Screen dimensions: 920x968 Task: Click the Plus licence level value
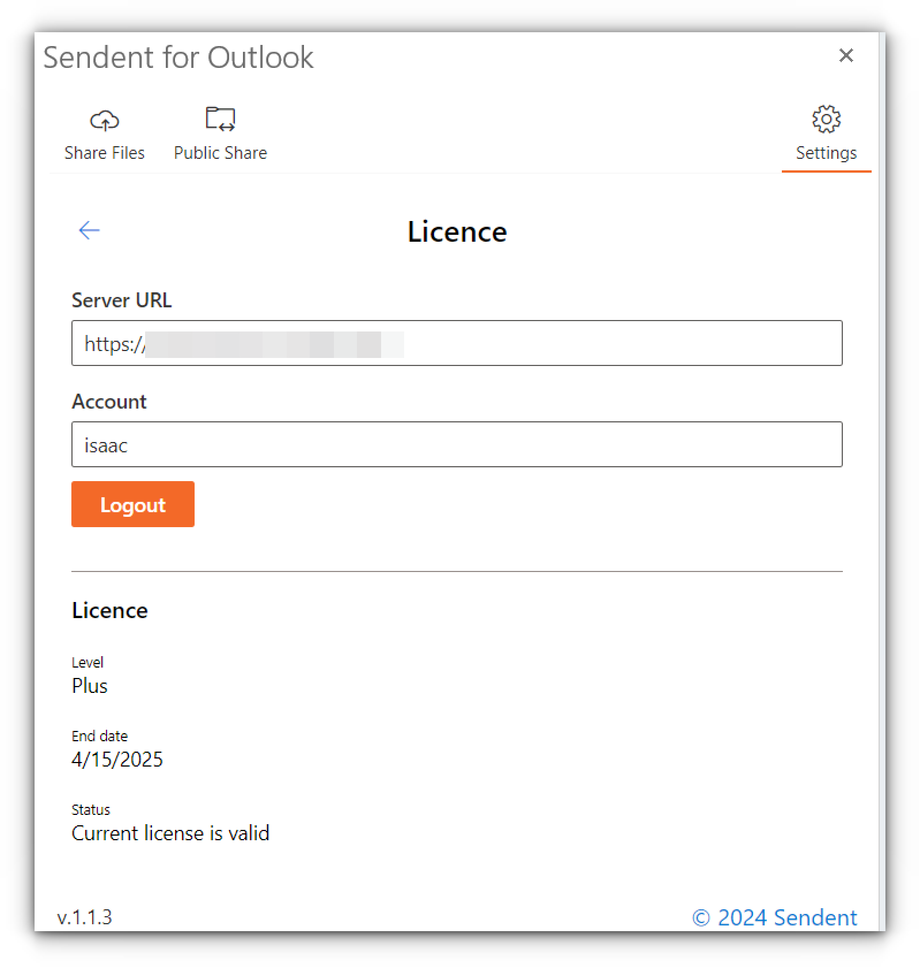[90, 686]
